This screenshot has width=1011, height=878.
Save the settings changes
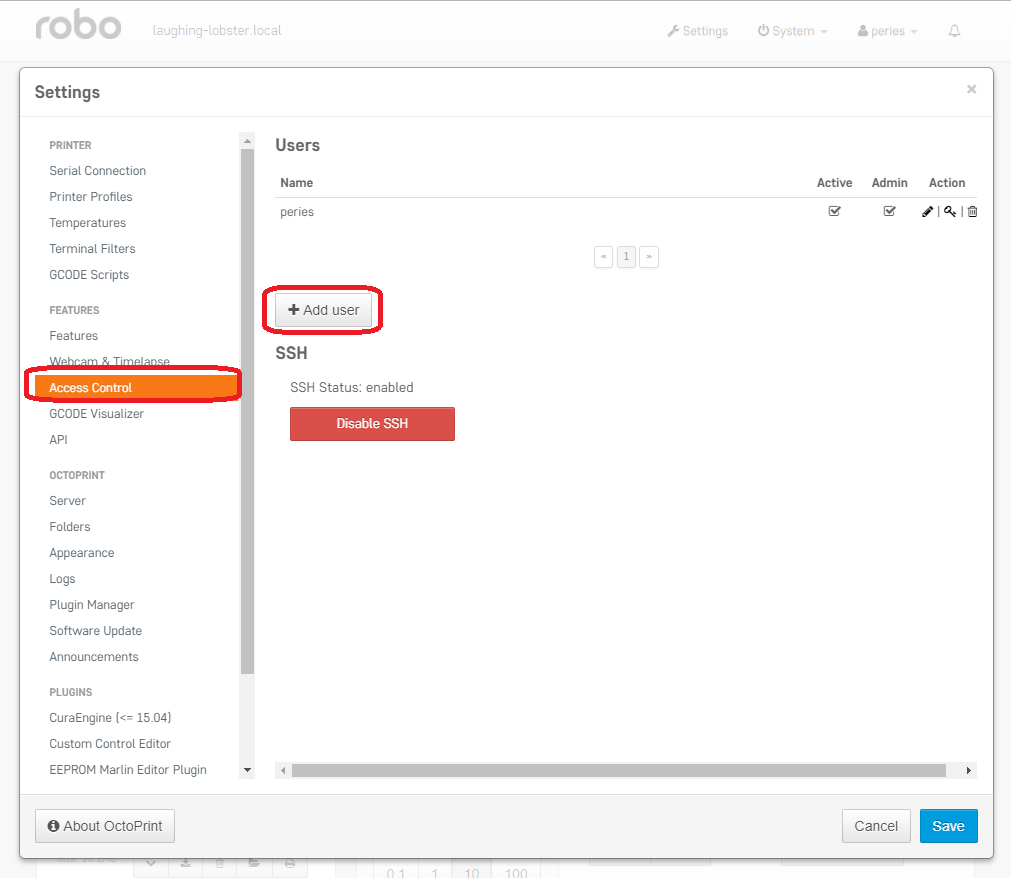pos(948,826)
